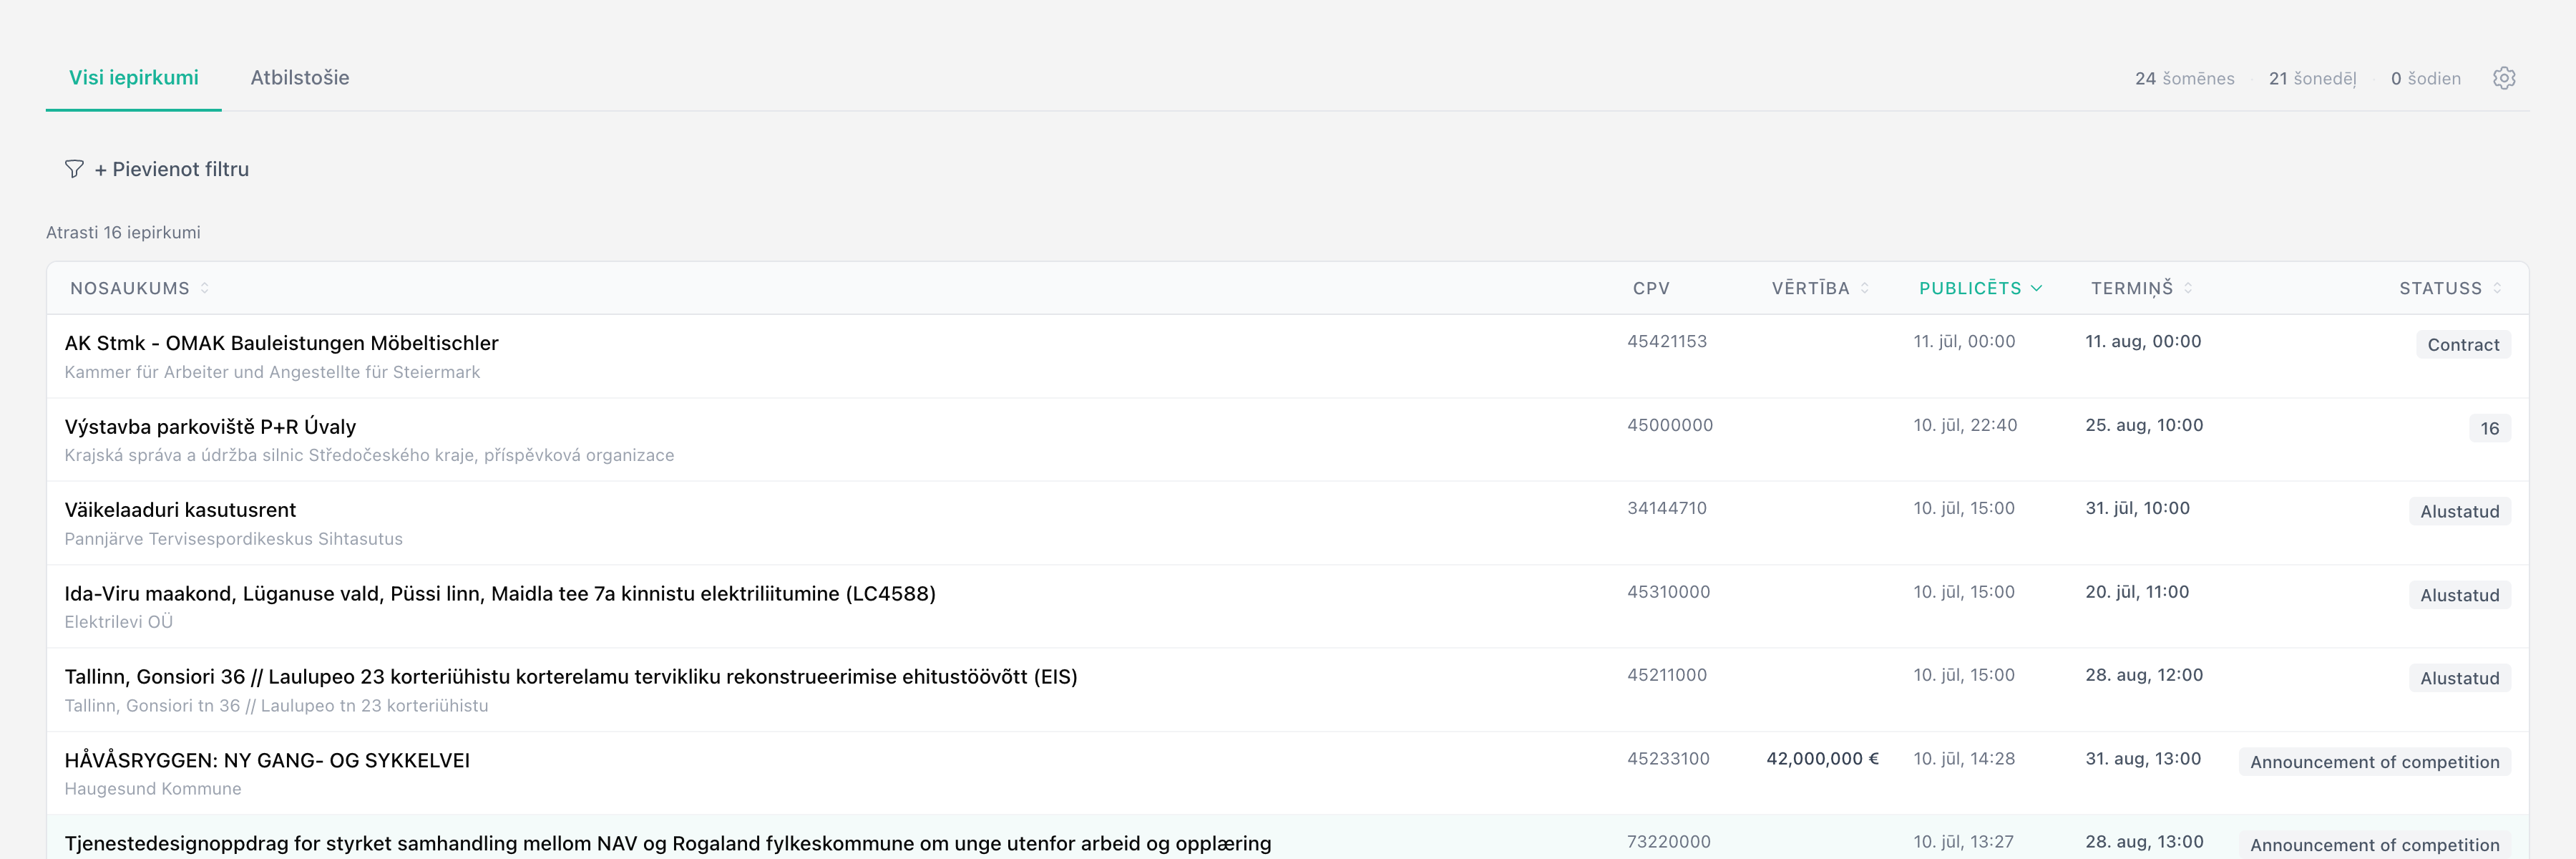
Task: Click published date 10. jūl, 14:28
Action: (x=1964, y=759)
